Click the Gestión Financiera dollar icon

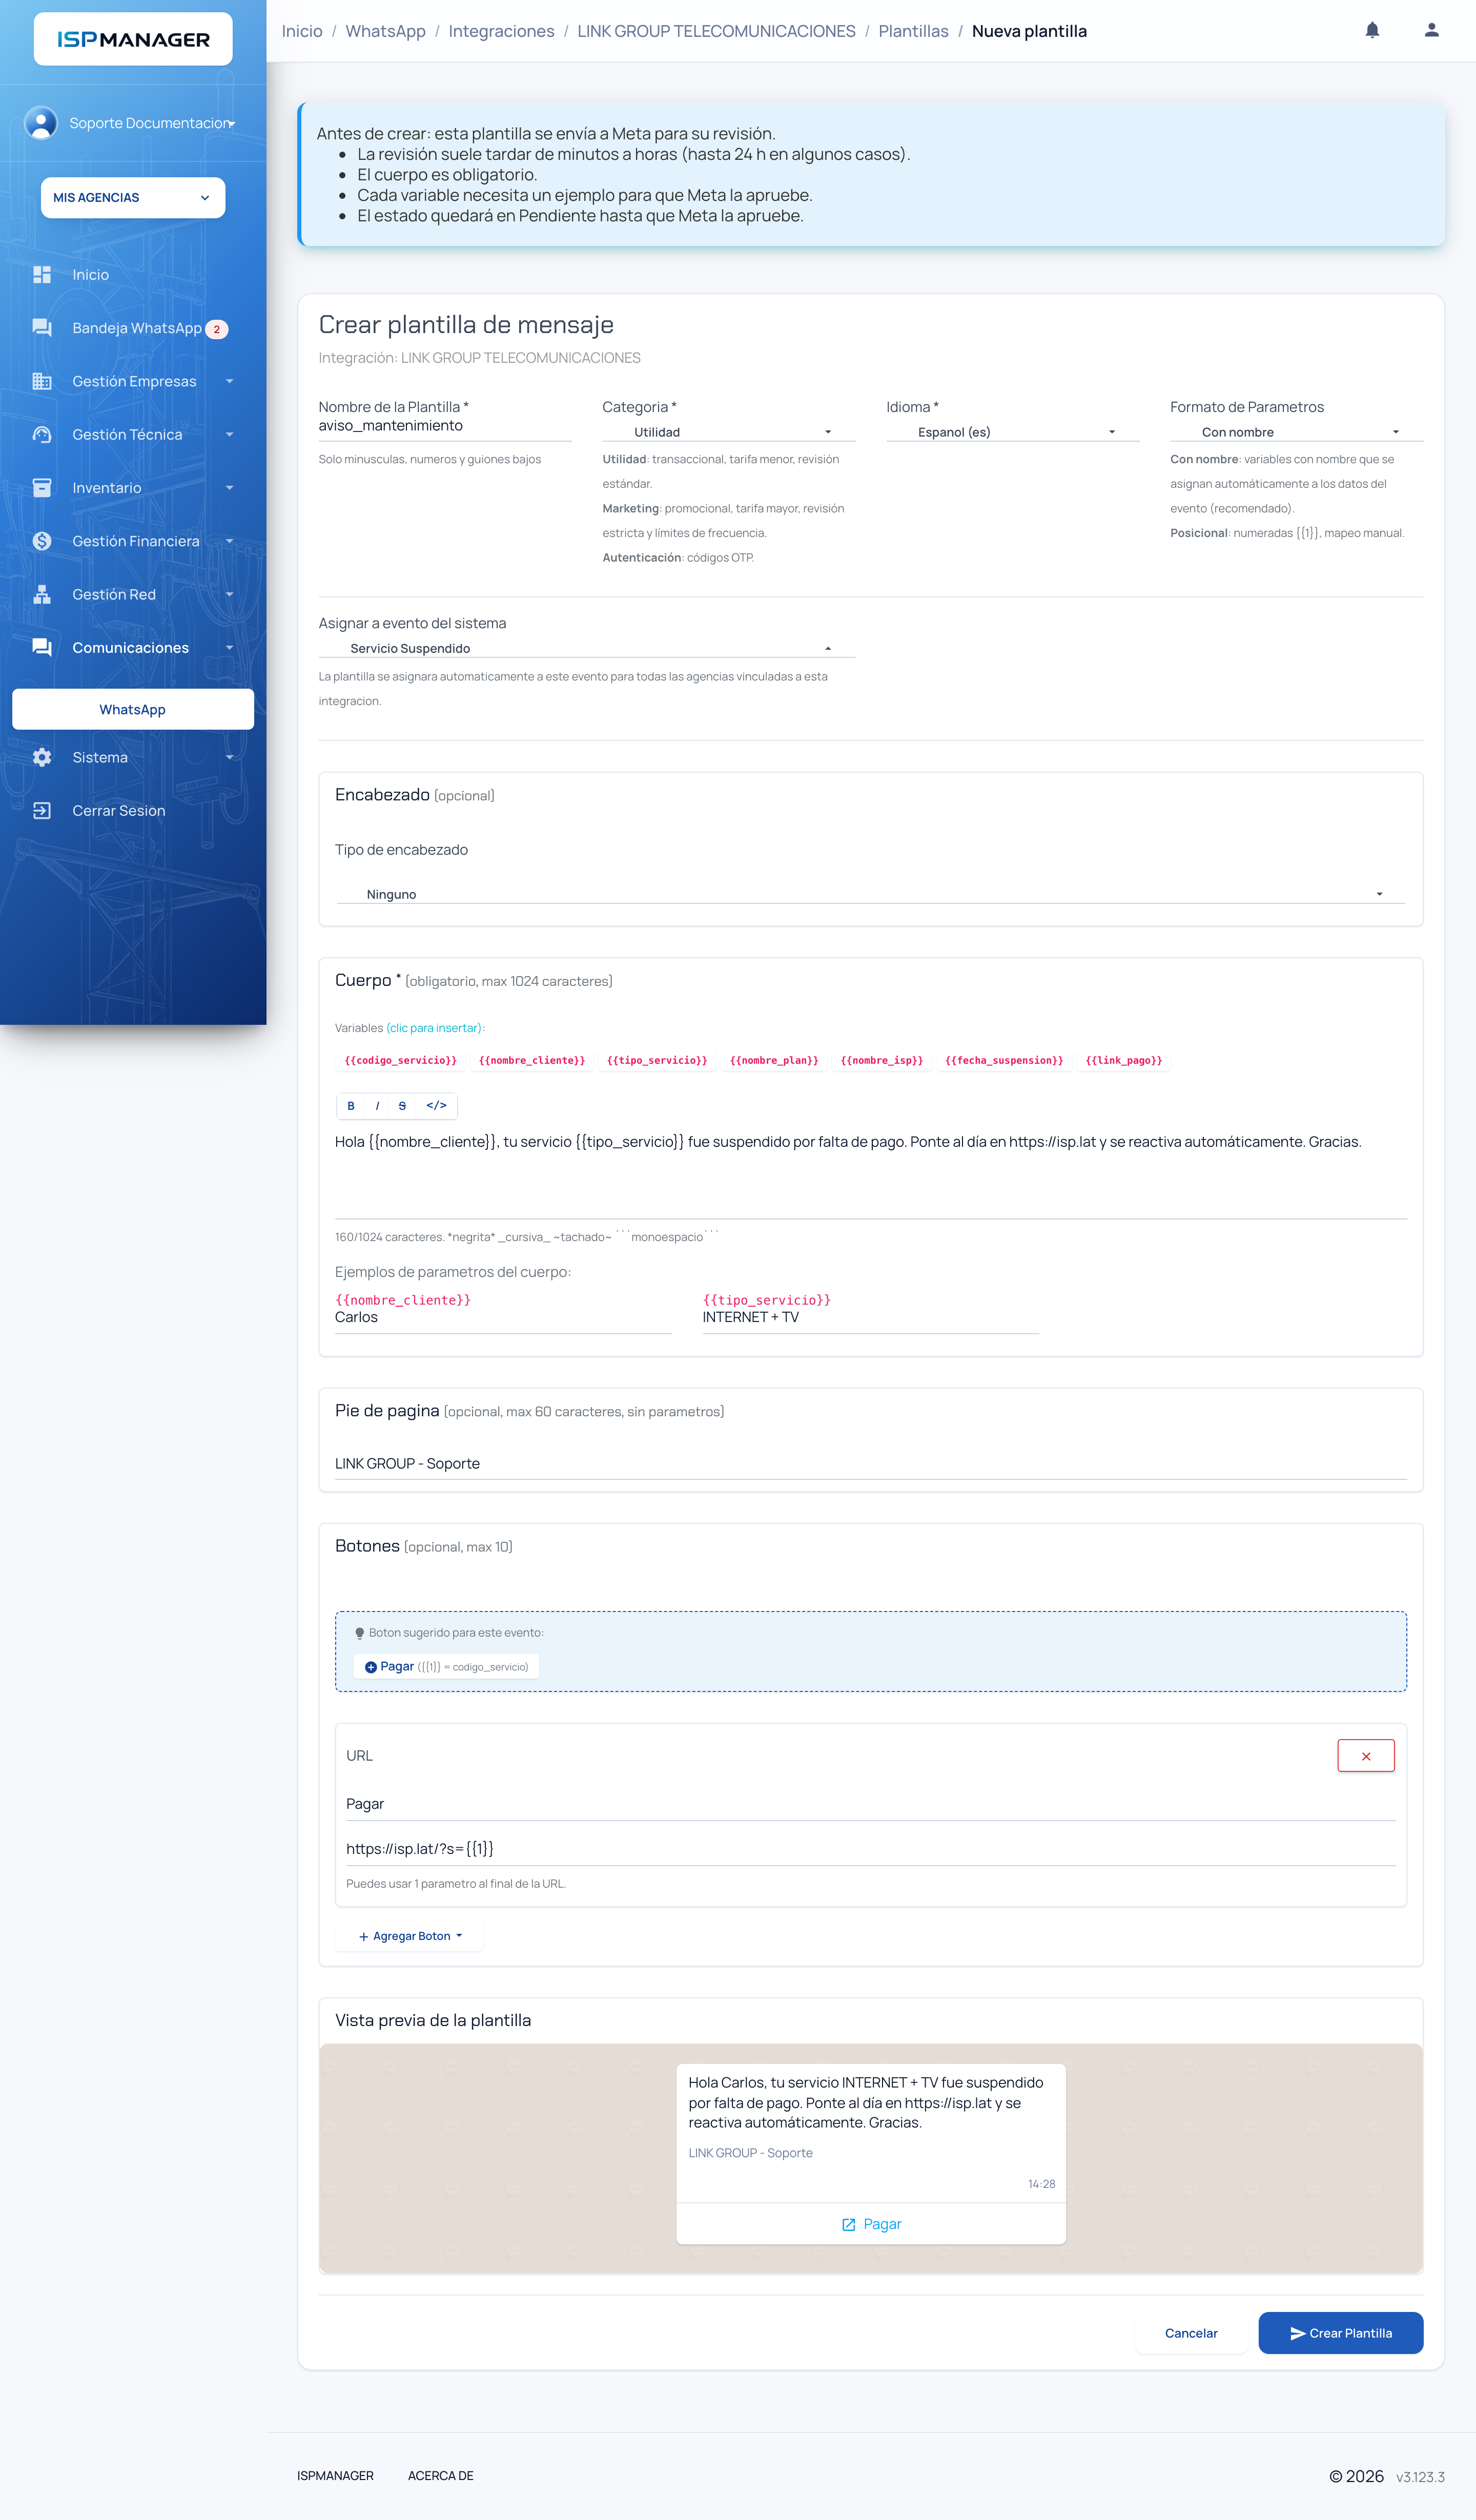(42, 541)
